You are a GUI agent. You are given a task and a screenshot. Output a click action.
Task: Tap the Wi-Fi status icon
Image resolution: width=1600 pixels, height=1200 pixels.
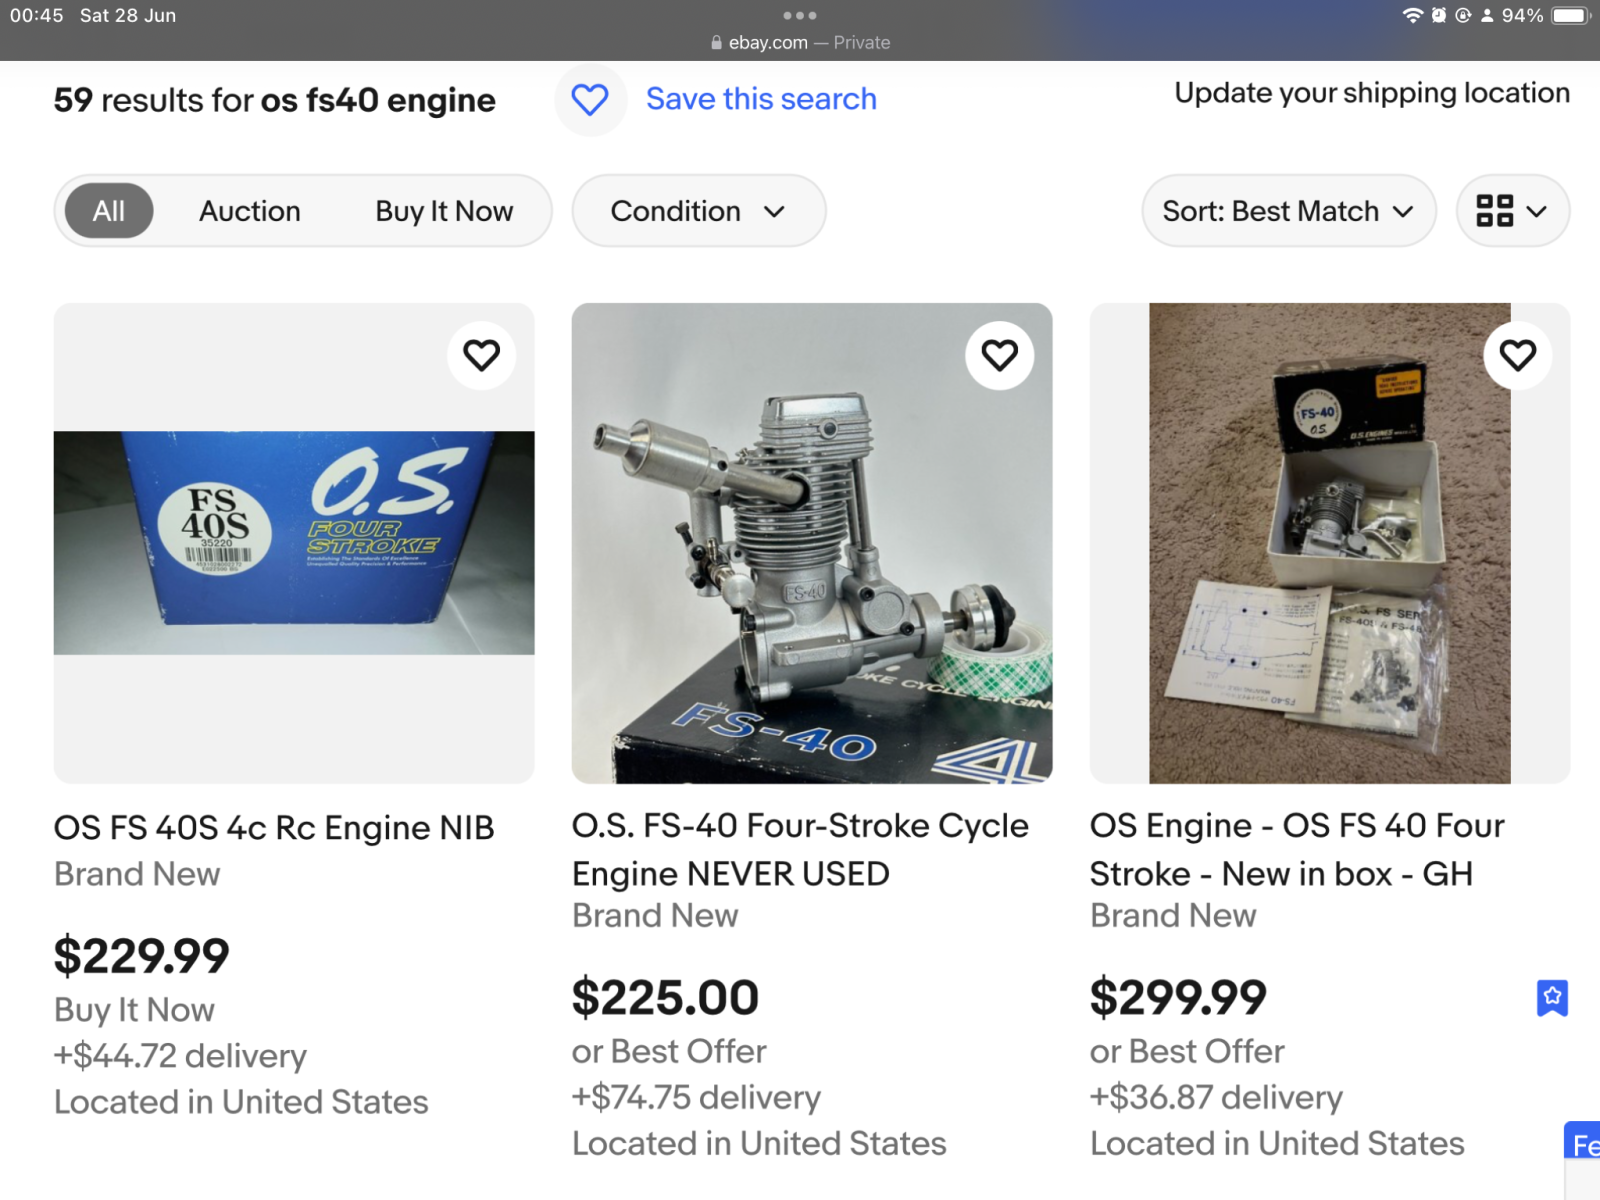point(1412,16)
